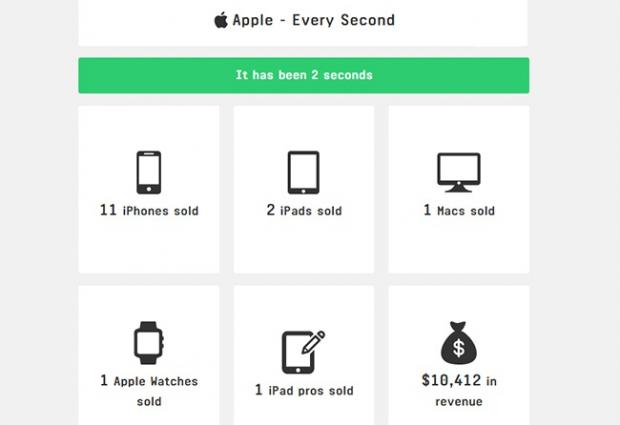
Task: Click the iPhone icon
Action: click(148, 172)
